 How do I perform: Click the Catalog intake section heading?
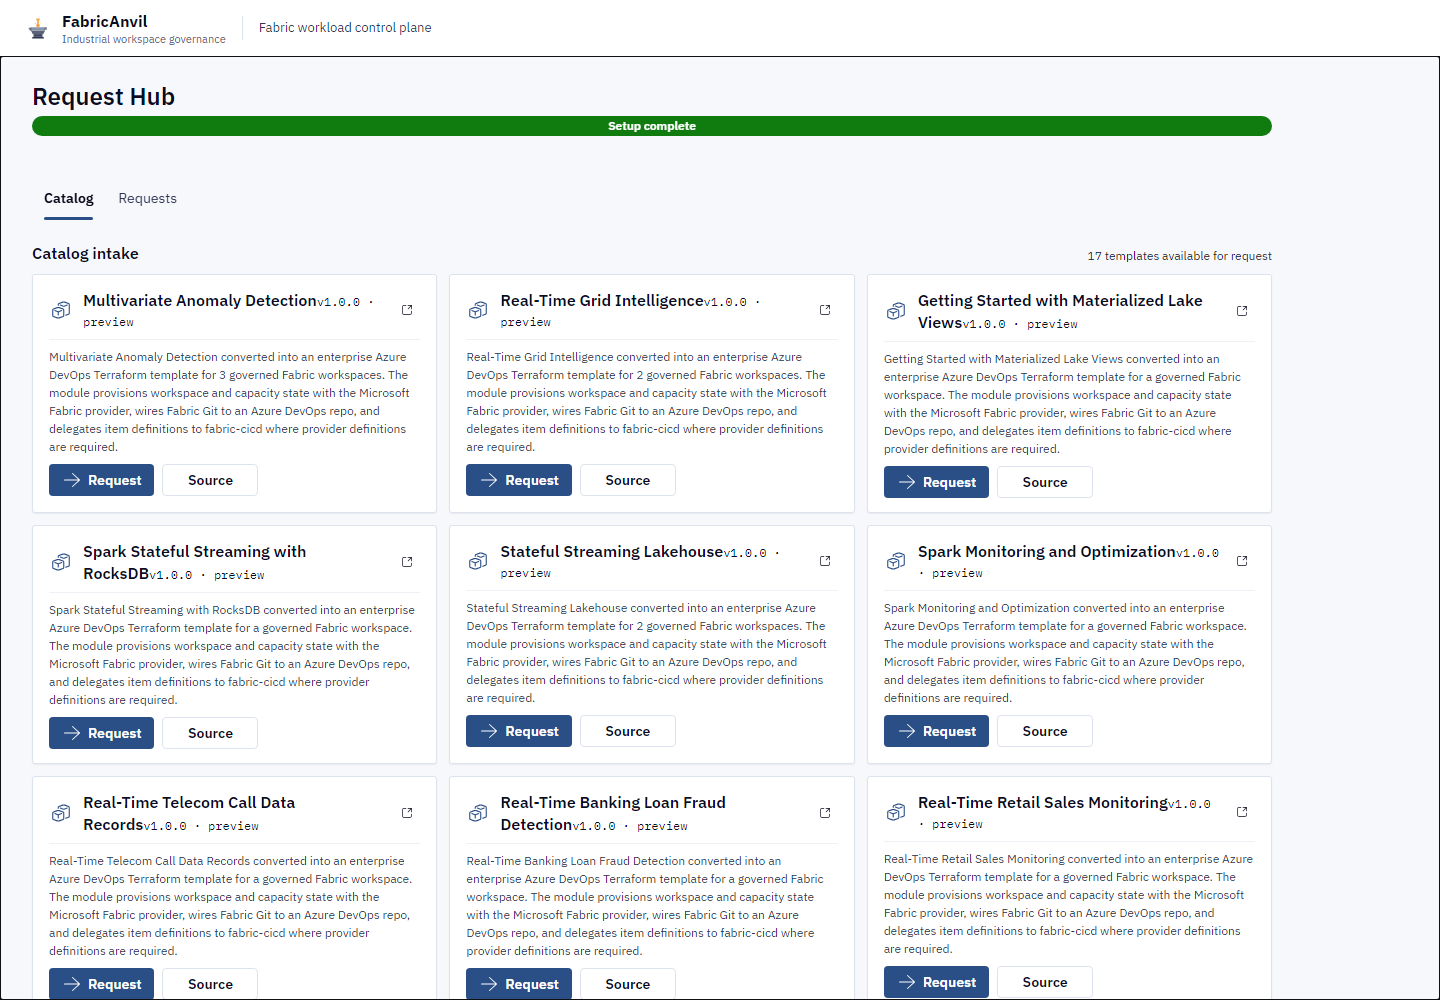[85, 254]
